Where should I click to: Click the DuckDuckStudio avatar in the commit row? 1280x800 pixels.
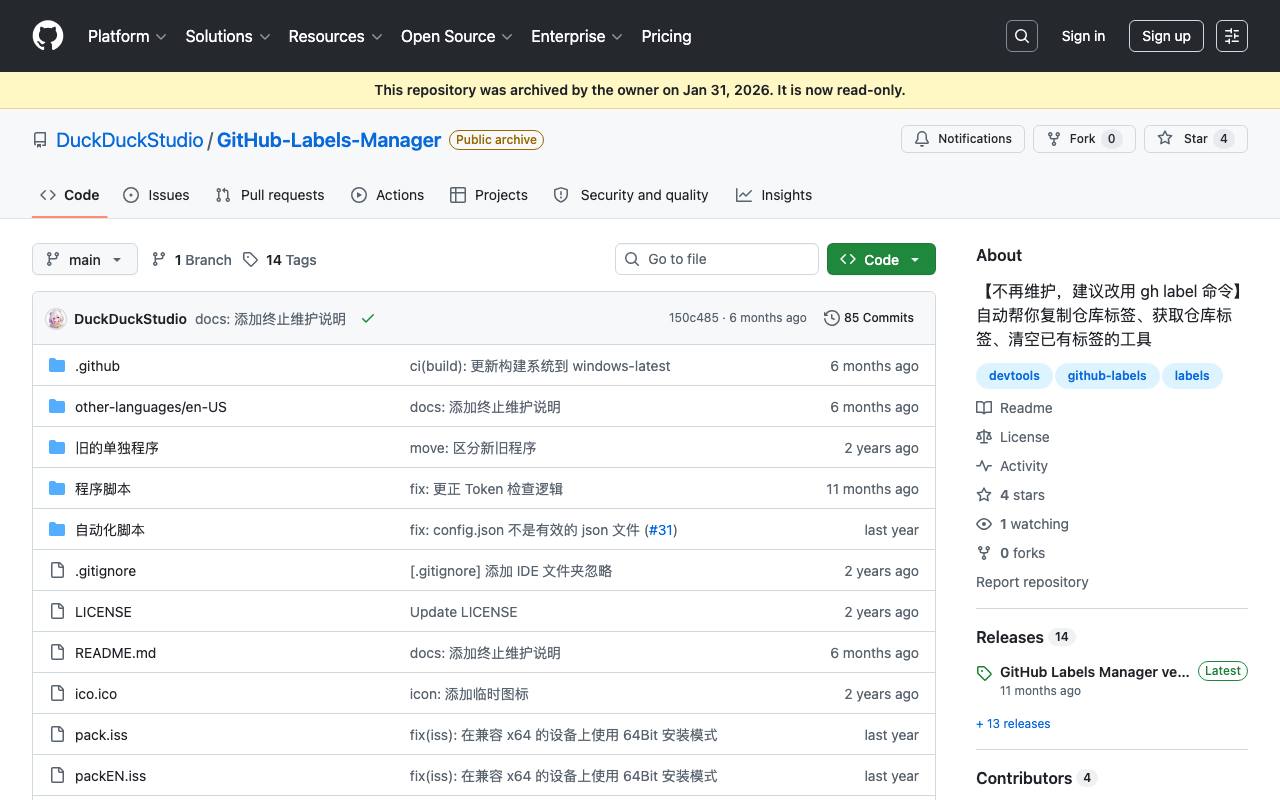coord(56,318)
